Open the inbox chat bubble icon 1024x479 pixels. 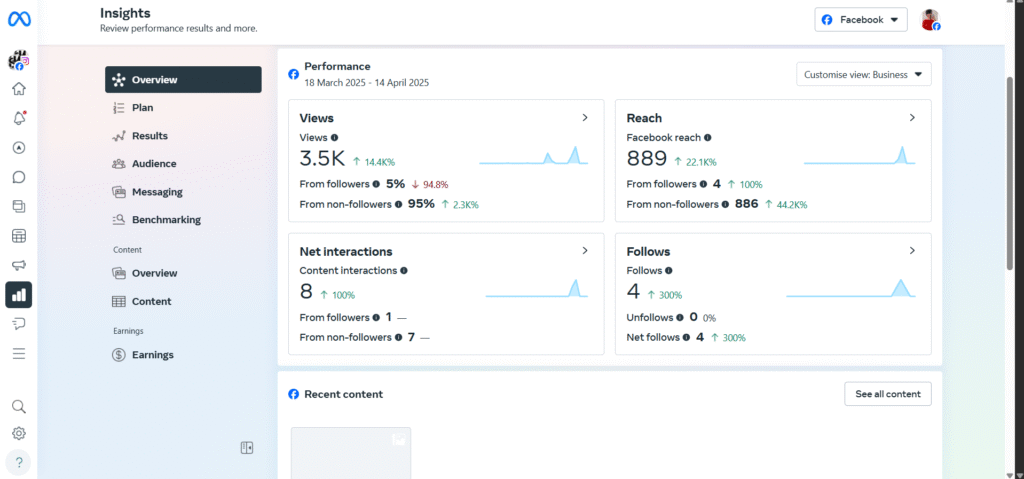pyautogui.click(x=18, y=177)
